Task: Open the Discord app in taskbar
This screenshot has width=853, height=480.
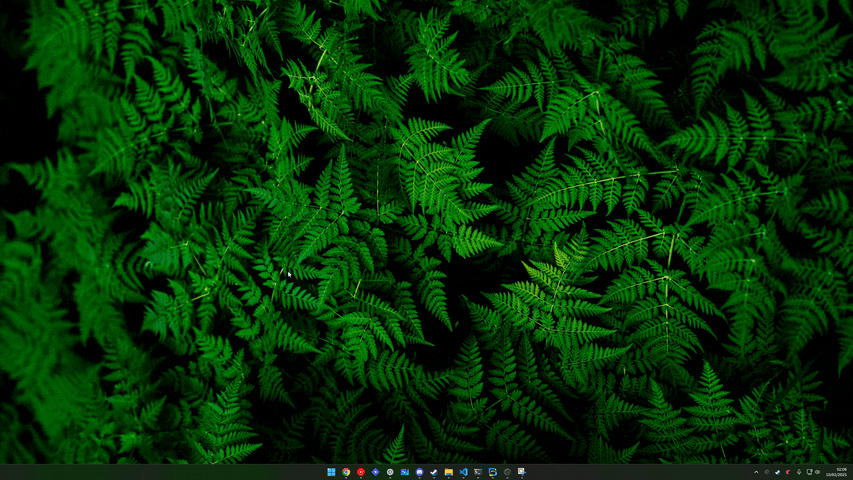Action: pyautogui.click(x=419, y=472)
